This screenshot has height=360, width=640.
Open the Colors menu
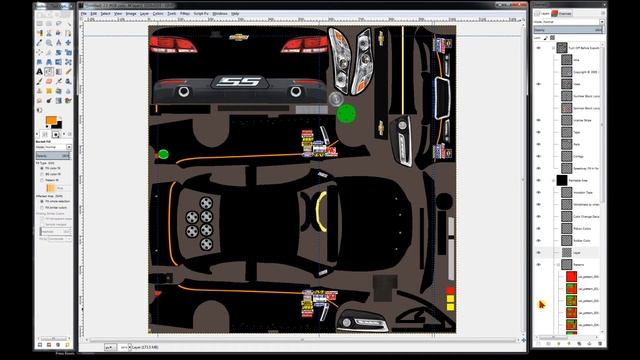coord(158,13)
